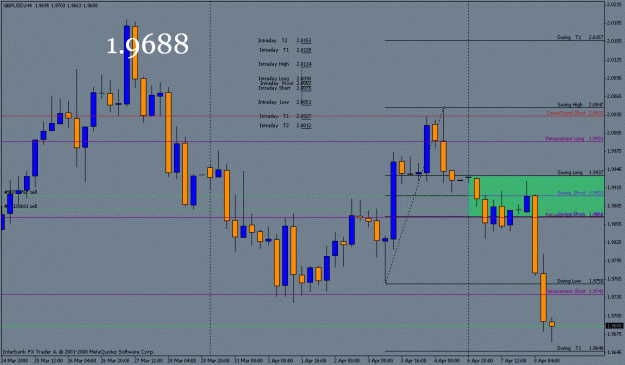The image size is (625, 365).
Task: Click the tall blue candle at chart peak
Action: point(127,65)
